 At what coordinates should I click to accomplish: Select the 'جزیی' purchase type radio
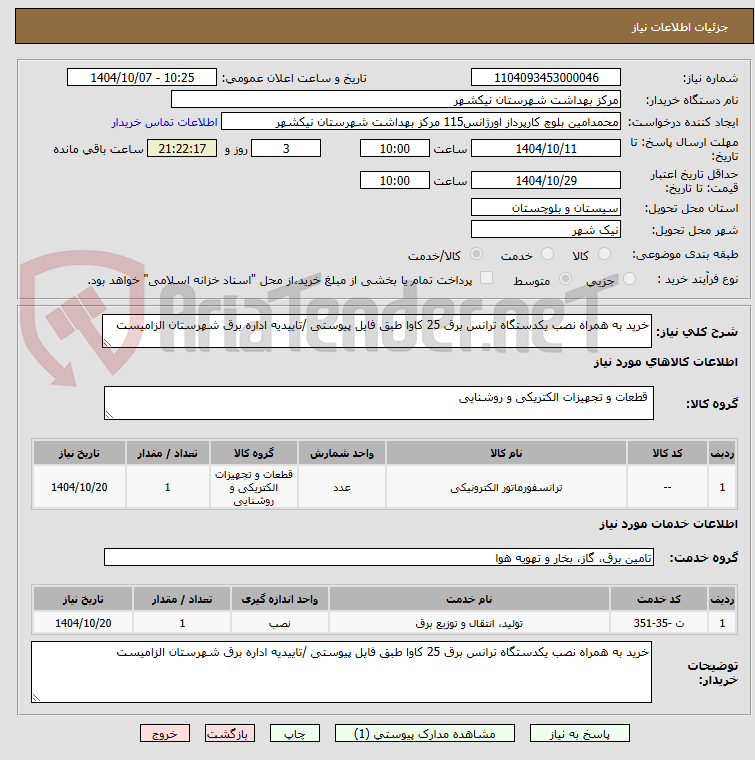click(629, 279)
